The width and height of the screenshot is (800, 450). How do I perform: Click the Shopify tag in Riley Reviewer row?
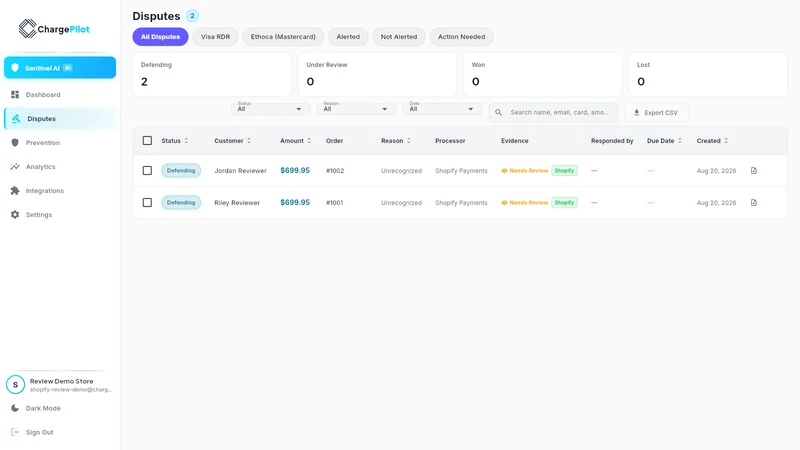tap(564, 203)
